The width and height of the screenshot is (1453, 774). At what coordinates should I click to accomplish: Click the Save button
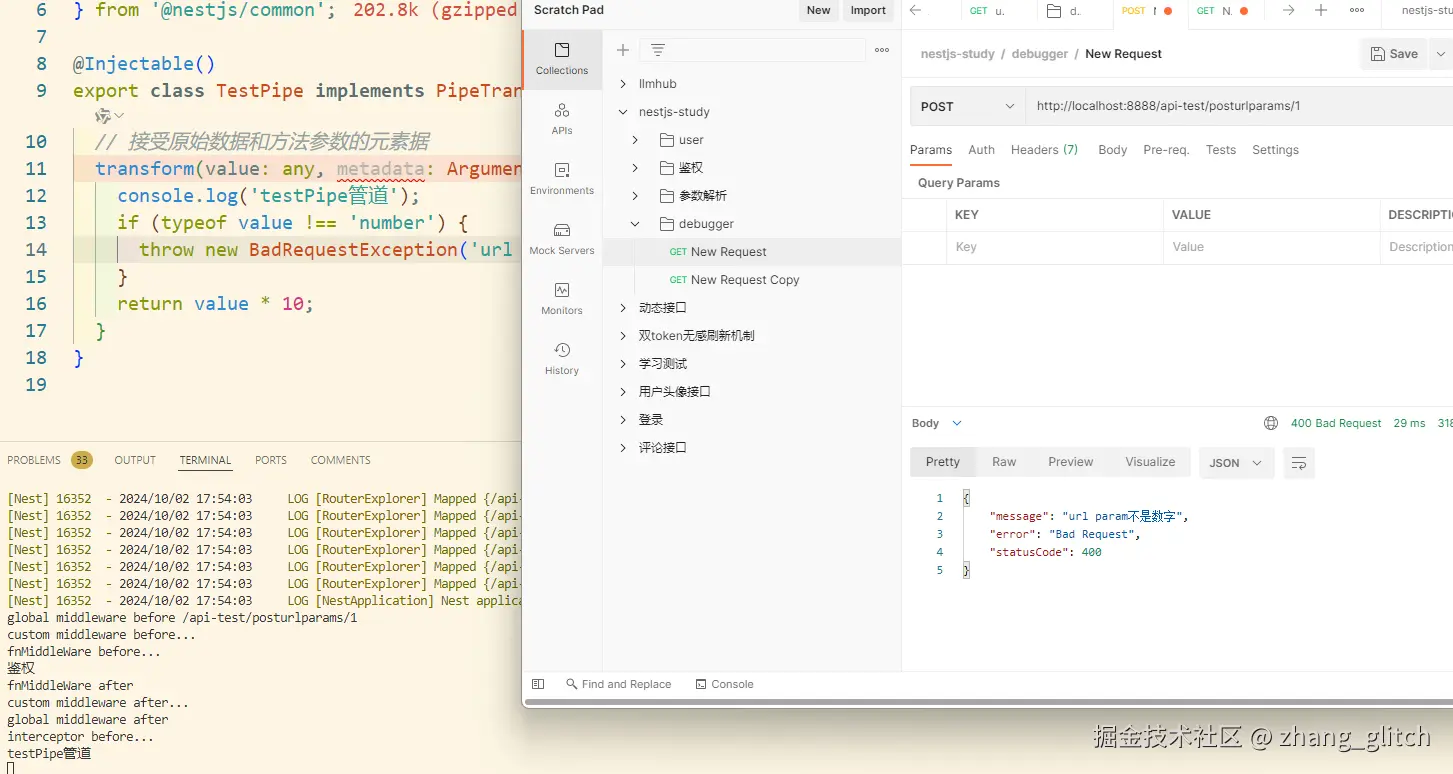[x=1394, y=54]
